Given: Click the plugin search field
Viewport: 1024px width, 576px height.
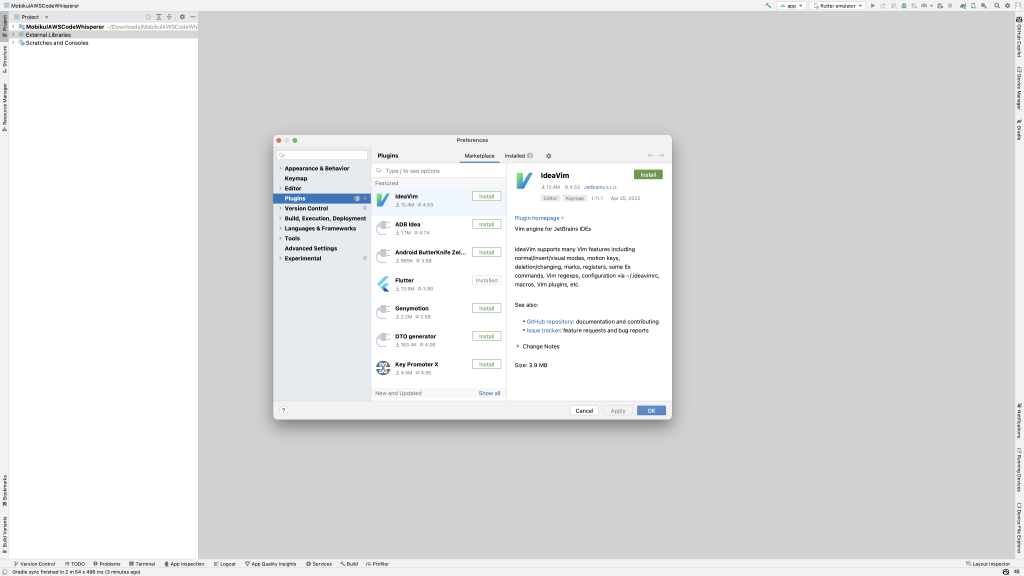Looking at the screenshot, I should (439, 171).
